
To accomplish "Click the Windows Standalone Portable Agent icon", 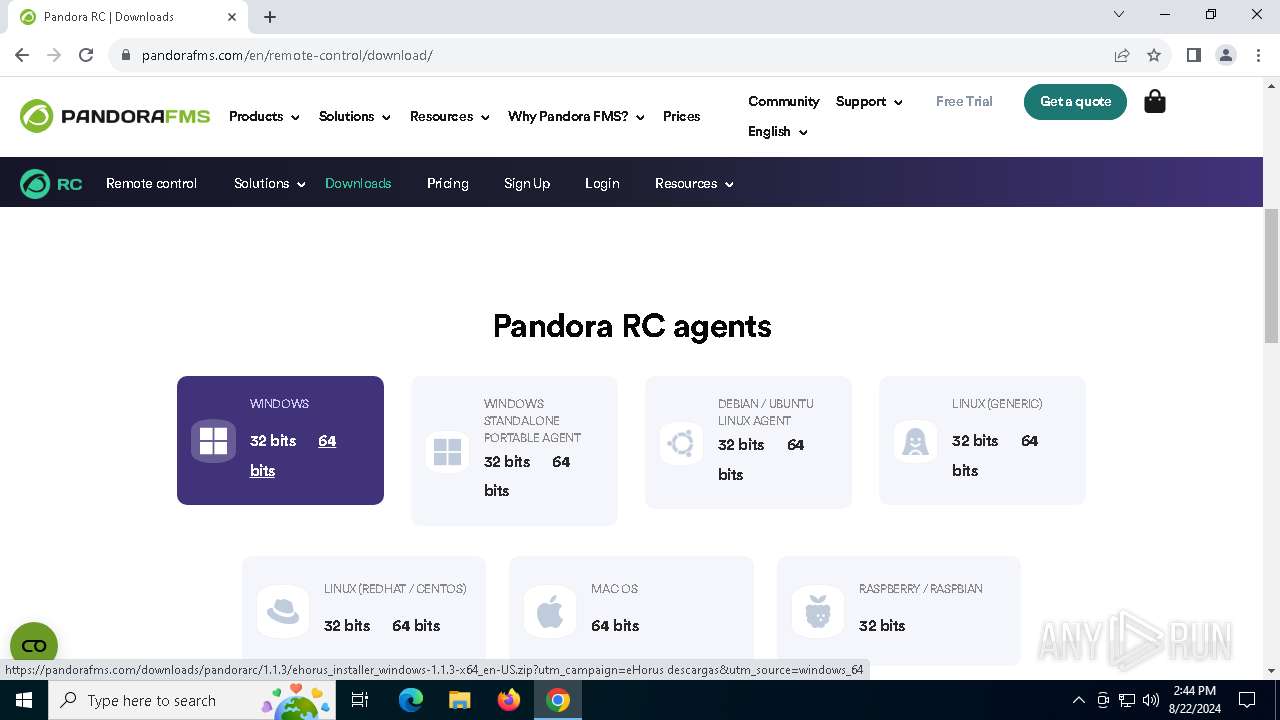I will [448, 452].
